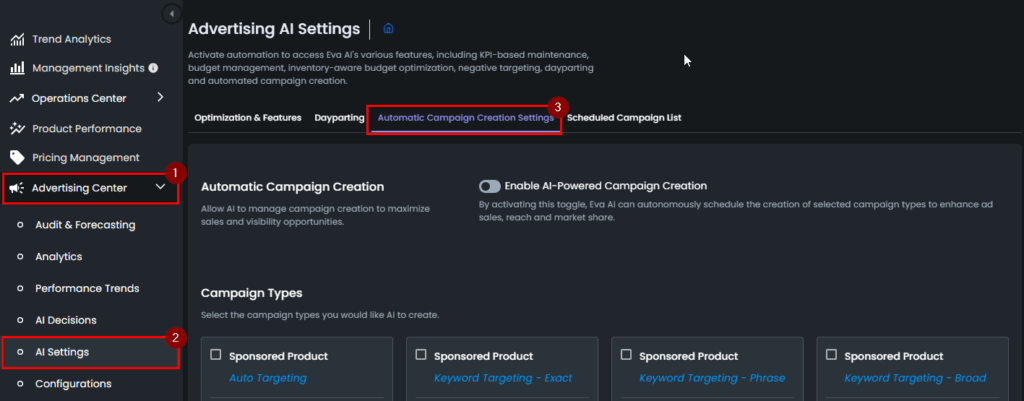The image size is (1024, 401).
Task: Check the Keyword Targeting - Exact checkbox
Action: coord(421,355)
